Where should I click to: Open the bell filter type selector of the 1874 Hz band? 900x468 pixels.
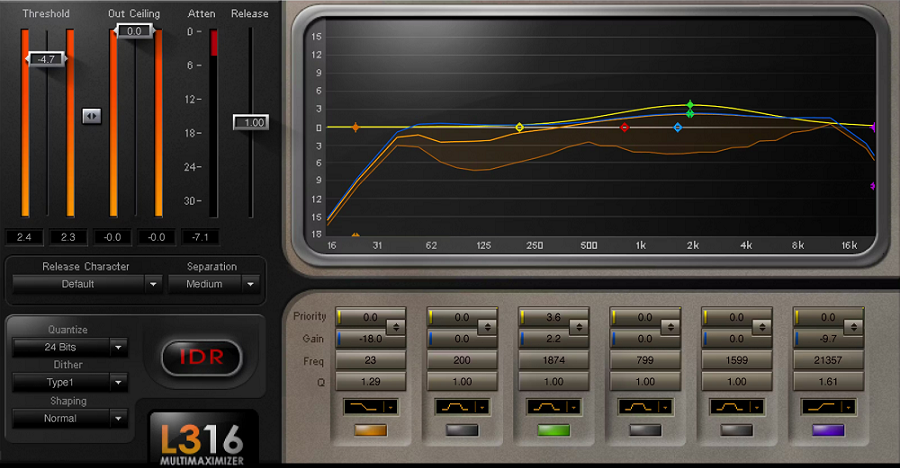[553, 407]
